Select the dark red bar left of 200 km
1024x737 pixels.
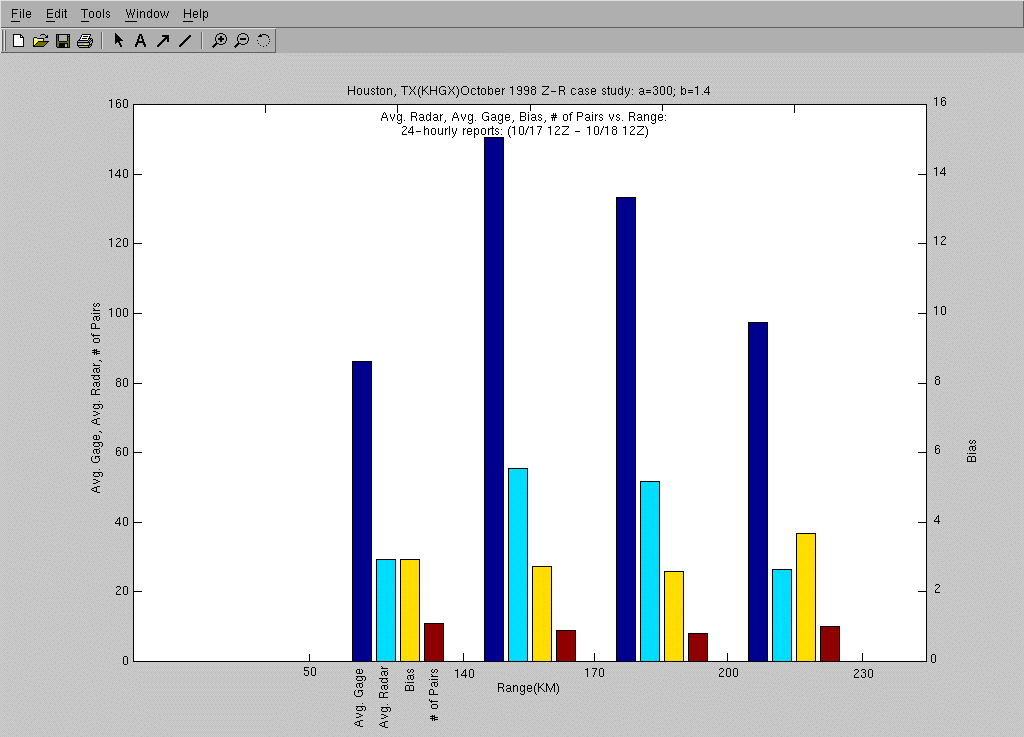[697, 647]
